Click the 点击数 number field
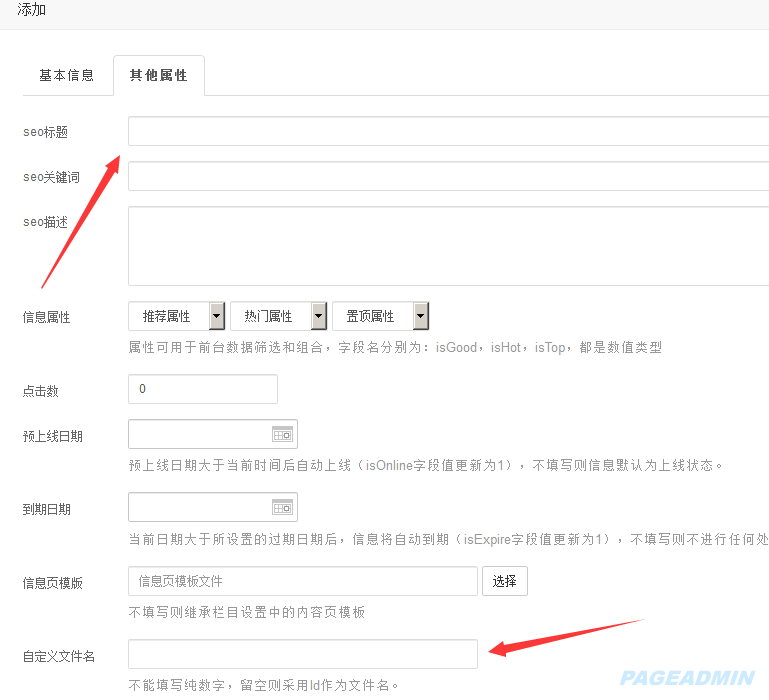This screenshot has width=769, height=700. 203,389
